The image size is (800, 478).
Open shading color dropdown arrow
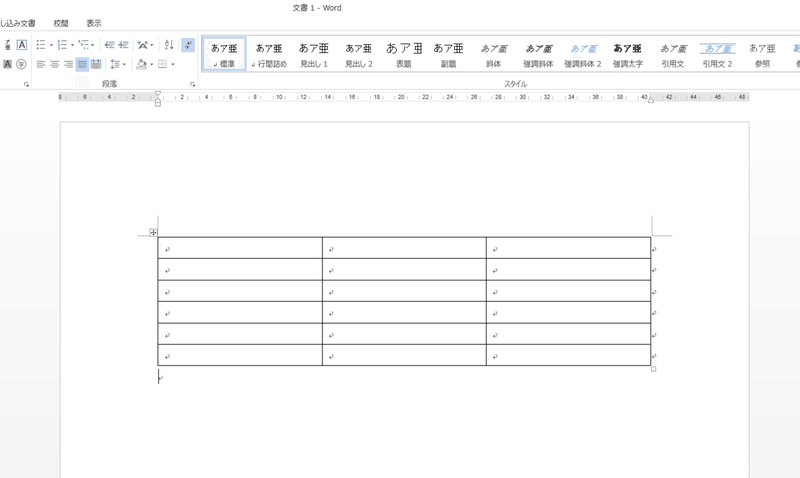[152, 64]
